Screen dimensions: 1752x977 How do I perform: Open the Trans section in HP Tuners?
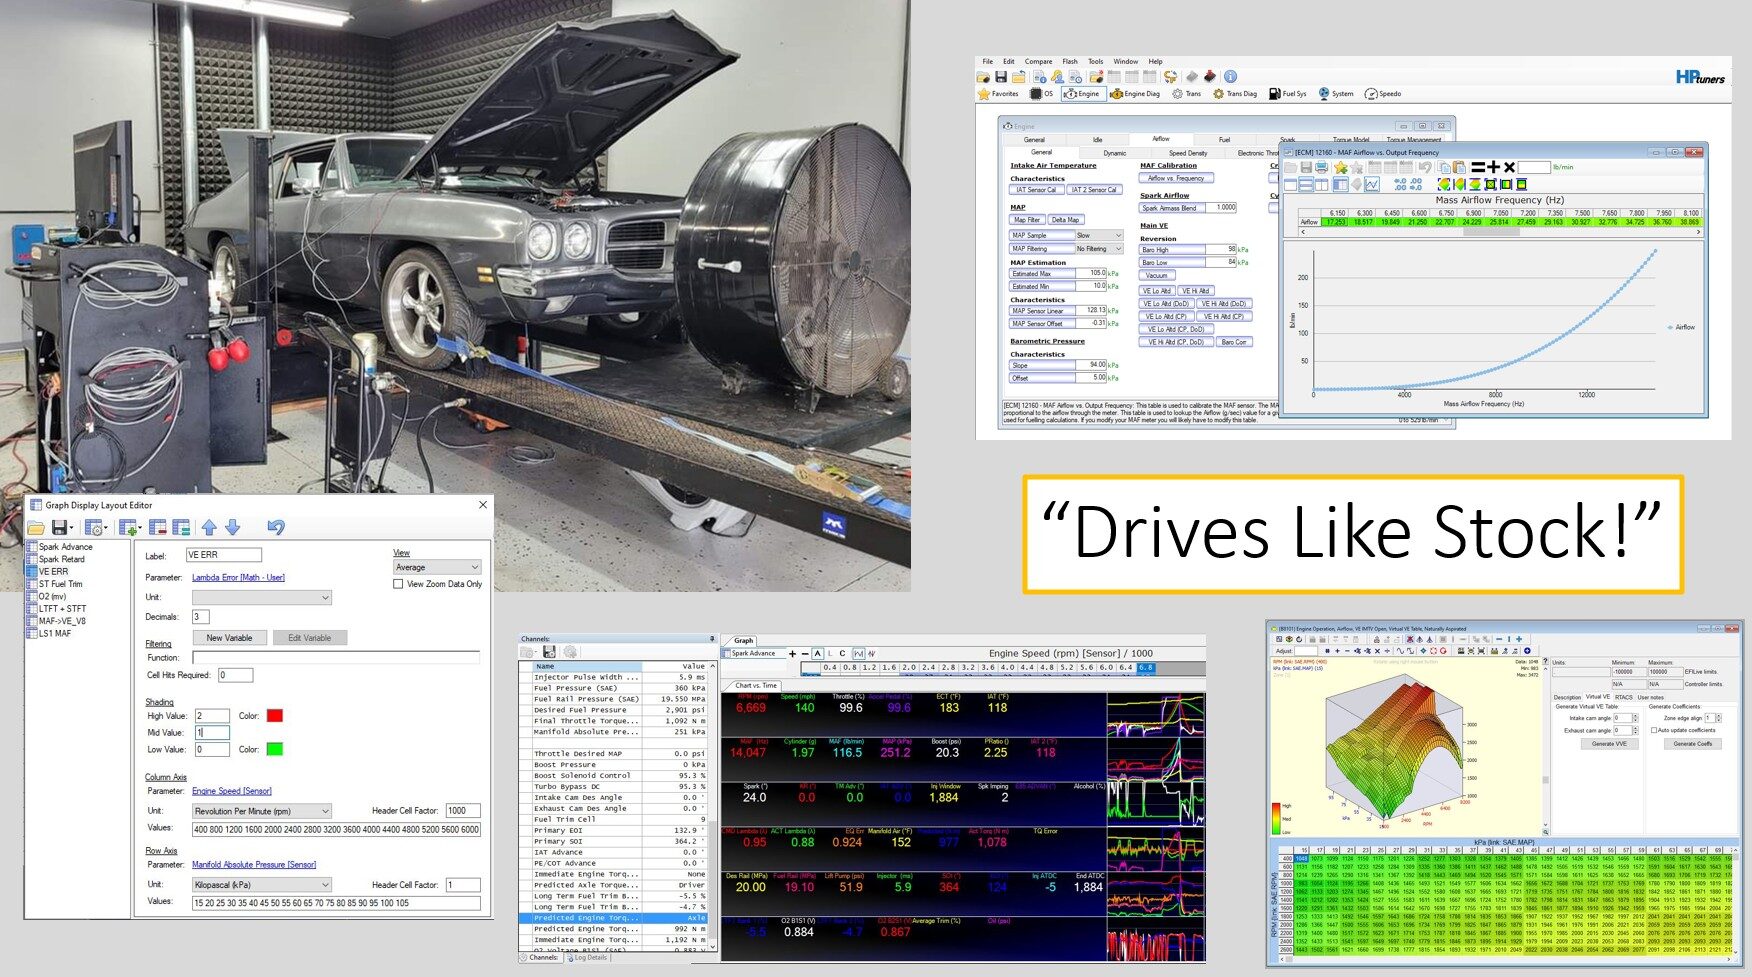1187,94
